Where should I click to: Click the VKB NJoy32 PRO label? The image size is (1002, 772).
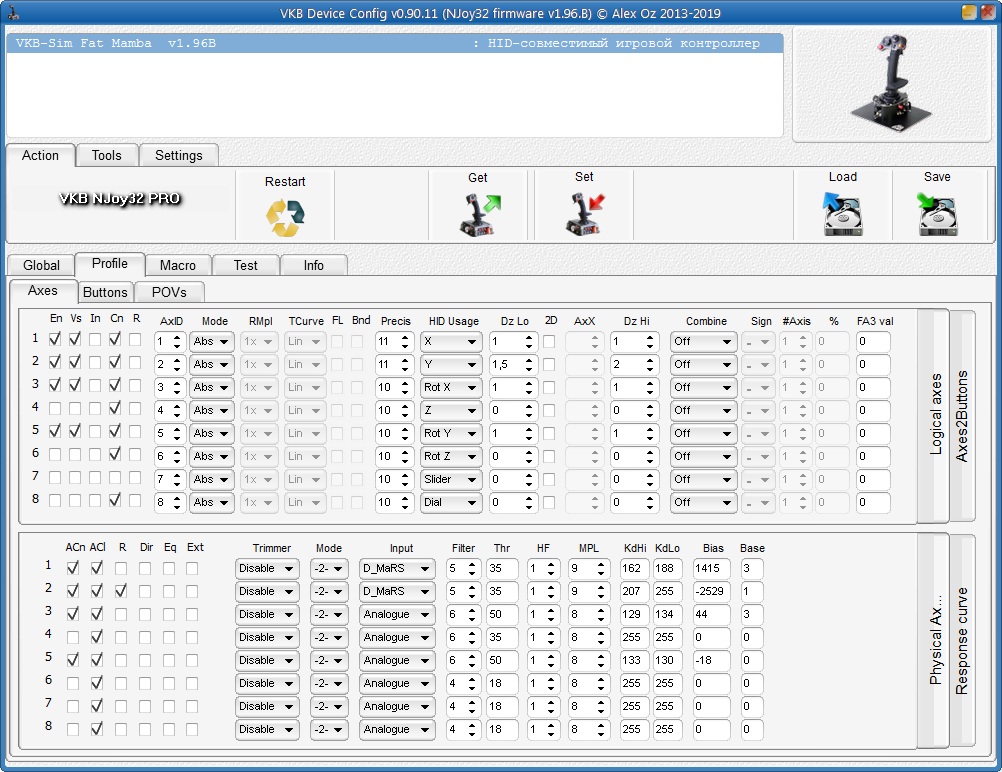coord(119,199)
